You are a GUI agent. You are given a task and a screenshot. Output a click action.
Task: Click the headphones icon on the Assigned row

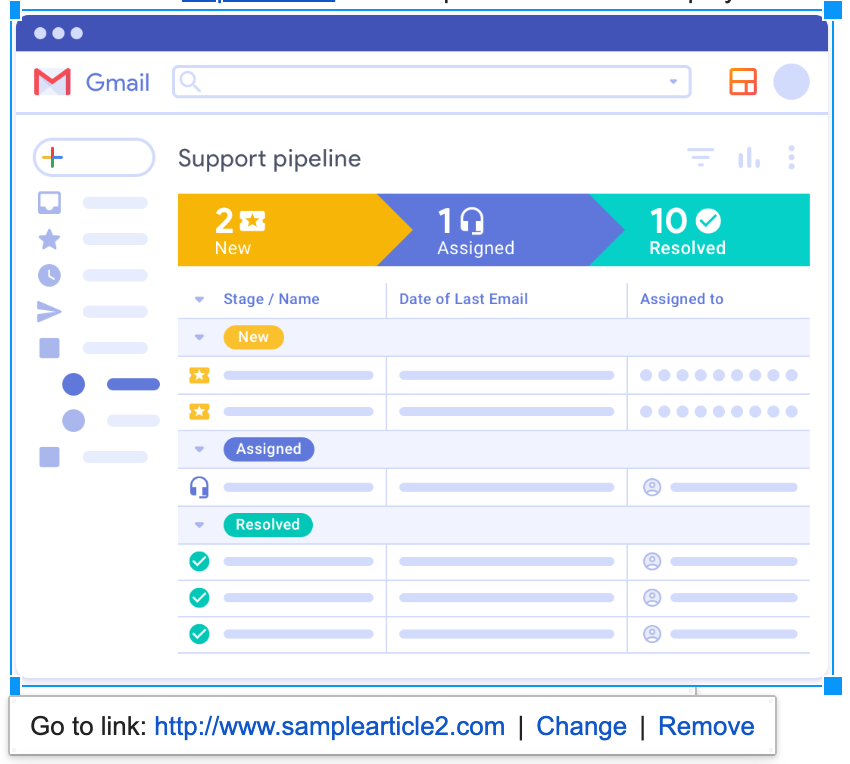[199, 487]
